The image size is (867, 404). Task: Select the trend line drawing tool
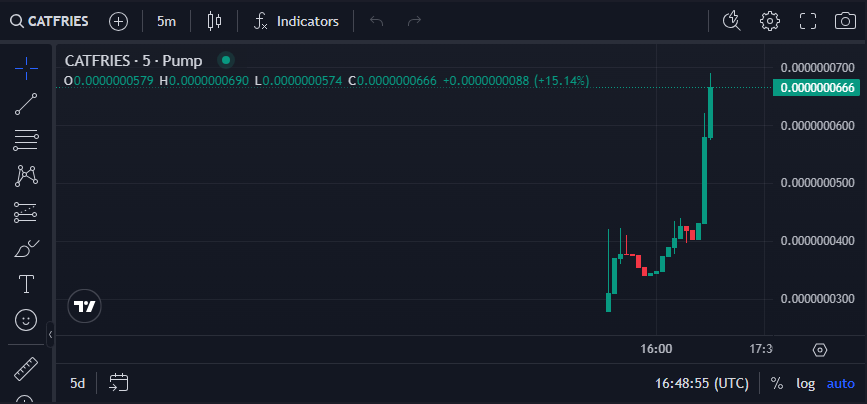26,104
